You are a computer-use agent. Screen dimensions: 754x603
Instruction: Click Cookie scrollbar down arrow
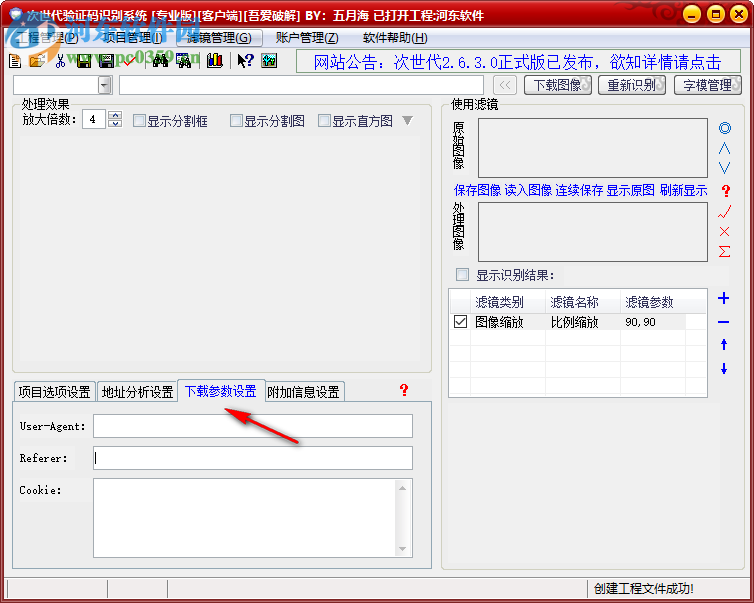(402, 549)
